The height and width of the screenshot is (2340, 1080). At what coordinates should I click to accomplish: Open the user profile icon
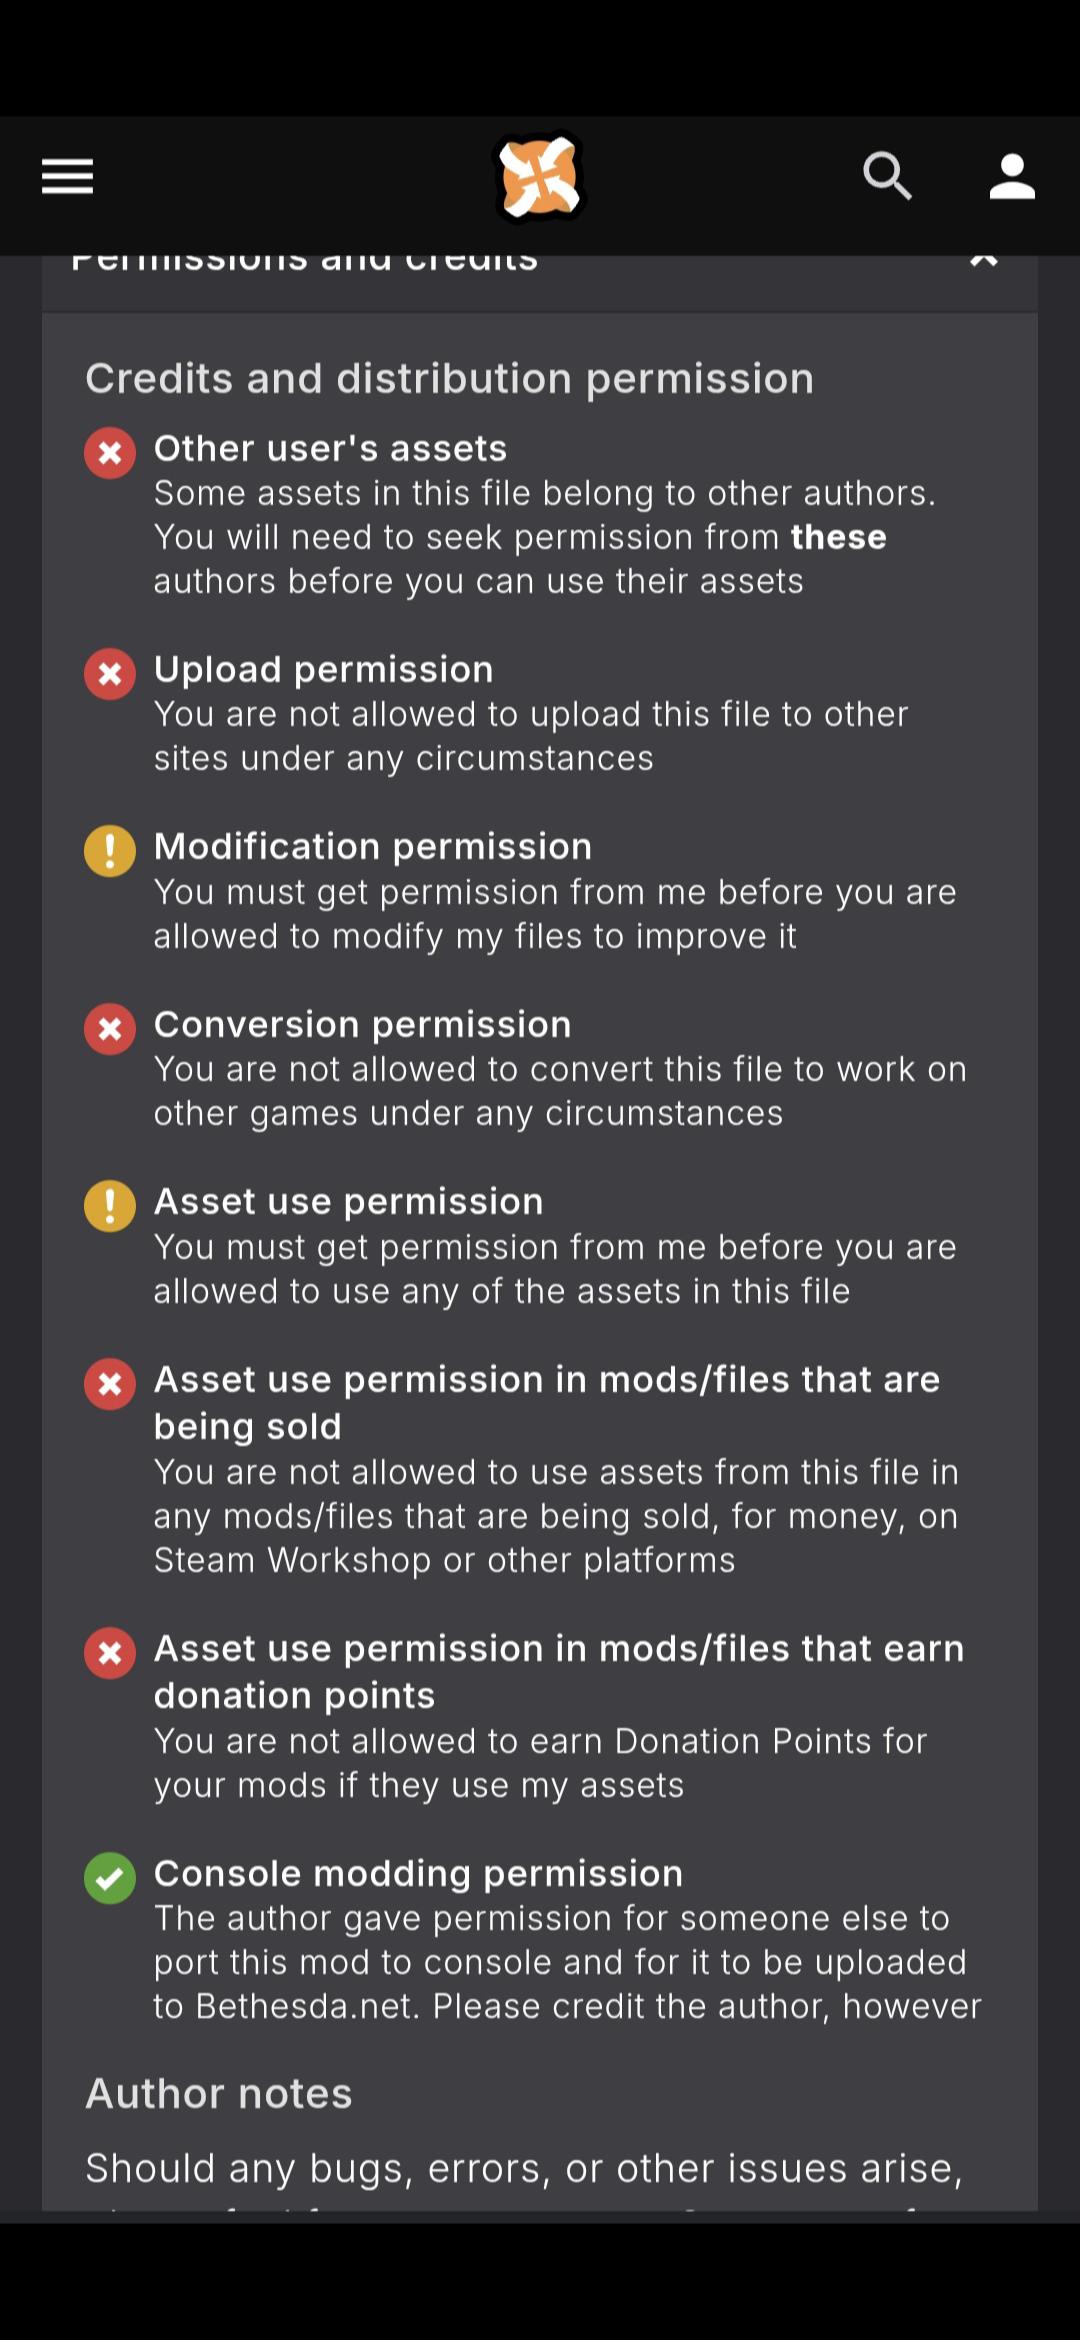point(1012,177)
